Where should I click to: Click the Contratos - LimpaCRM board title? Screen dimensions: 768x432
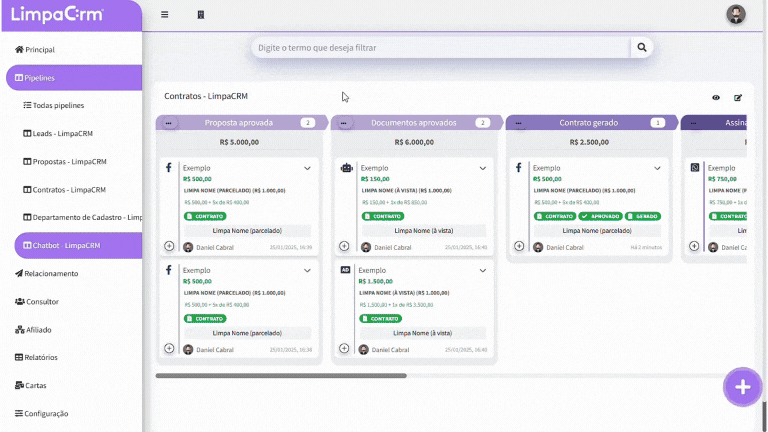point(206,96)
